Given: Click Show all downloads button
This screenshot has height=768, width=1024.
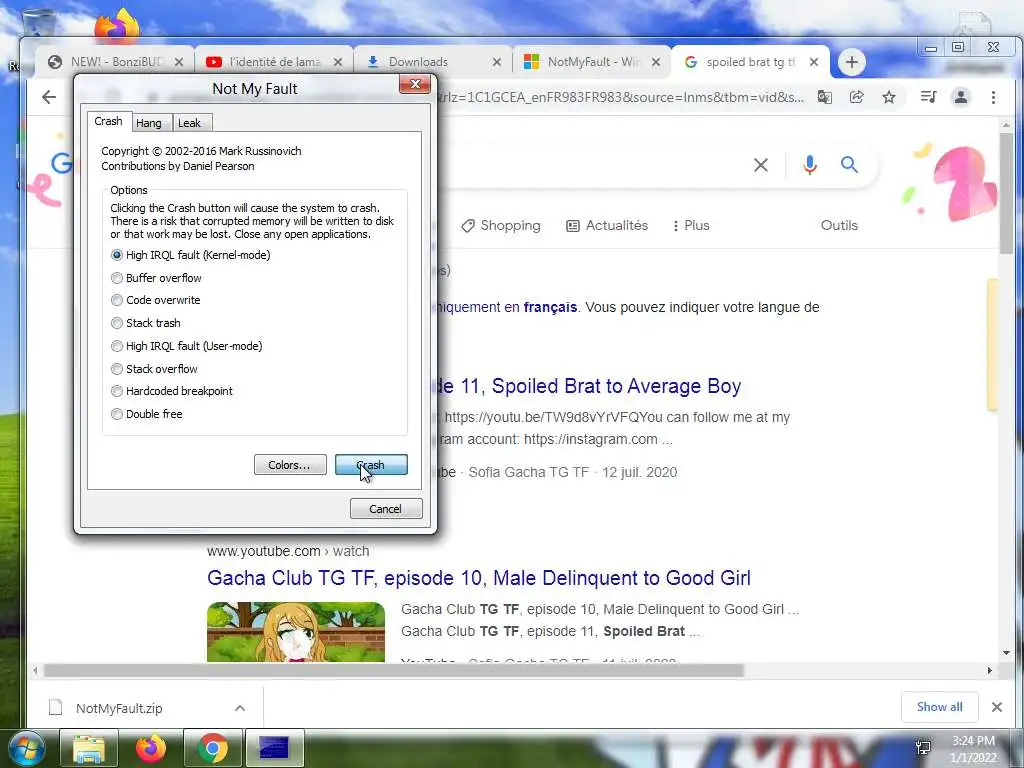Looking at the screenshot, I should click(939, 707).
